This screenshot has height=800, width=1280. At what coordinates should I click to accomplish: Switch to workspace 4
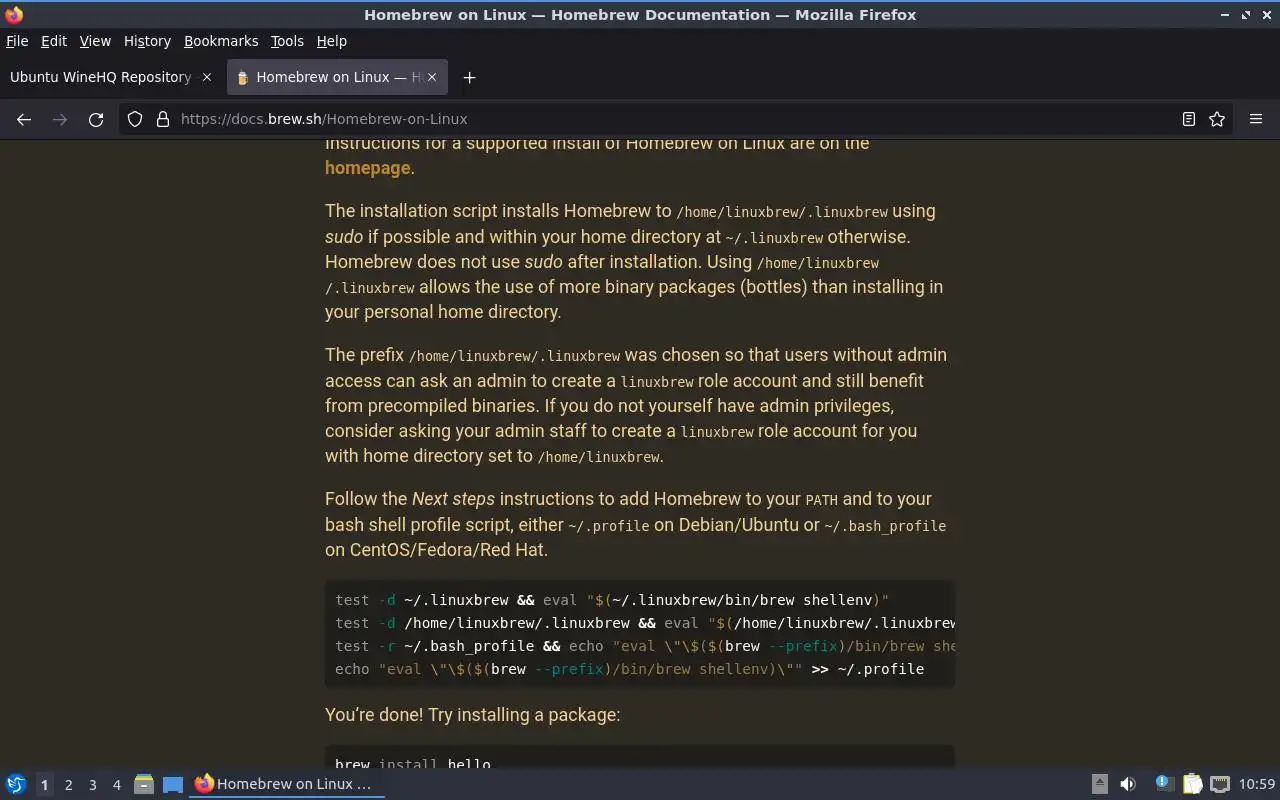point(116,785)
